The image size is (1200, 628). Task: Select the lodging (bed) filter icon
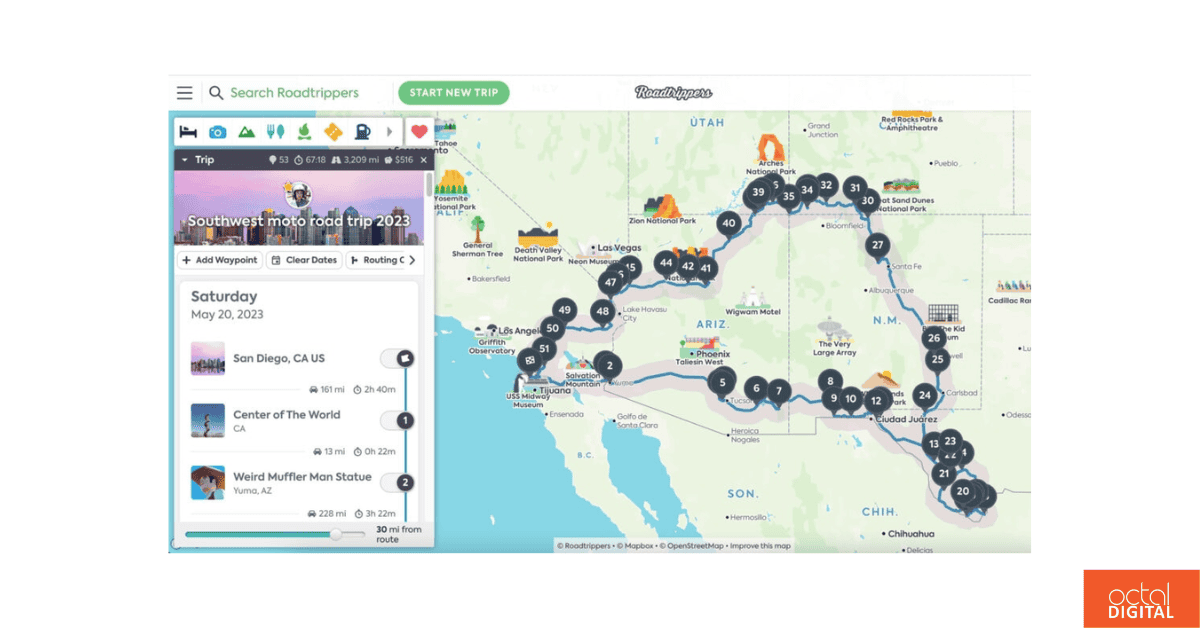pyautogui.click(x=187, y=131)
